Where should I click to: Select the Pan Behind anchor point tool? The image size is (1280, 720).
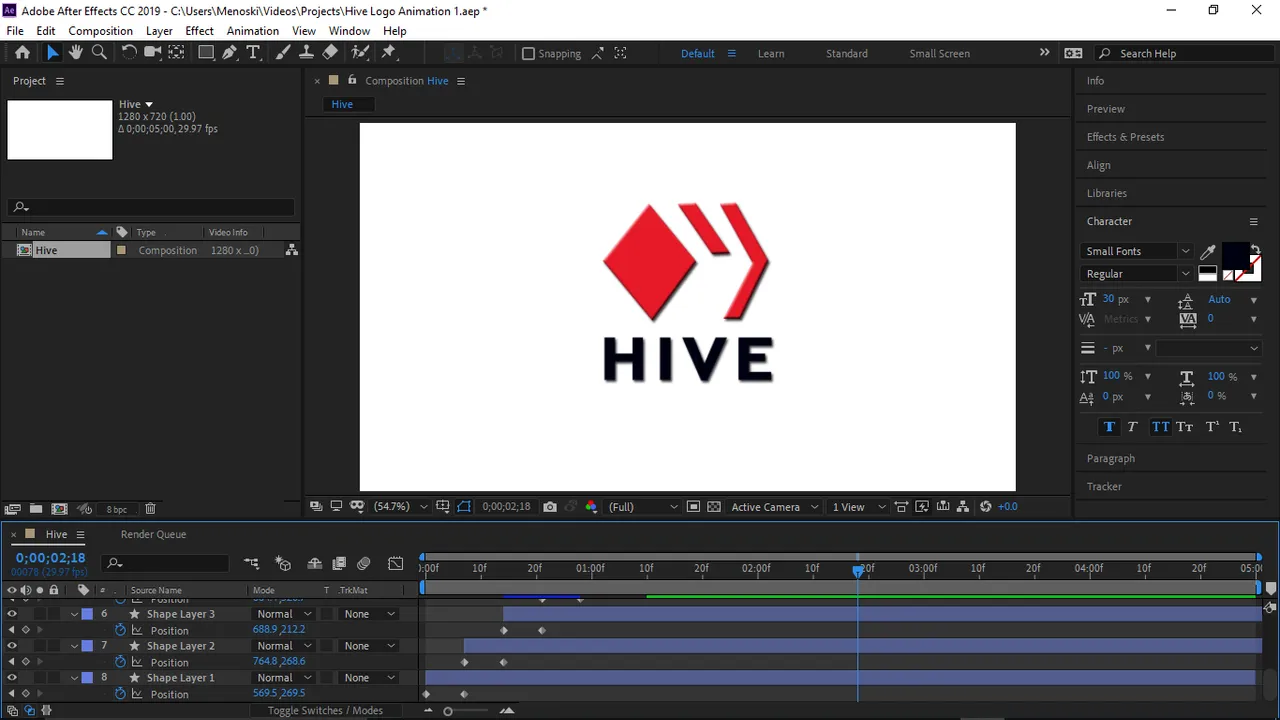tap(176, 53)
